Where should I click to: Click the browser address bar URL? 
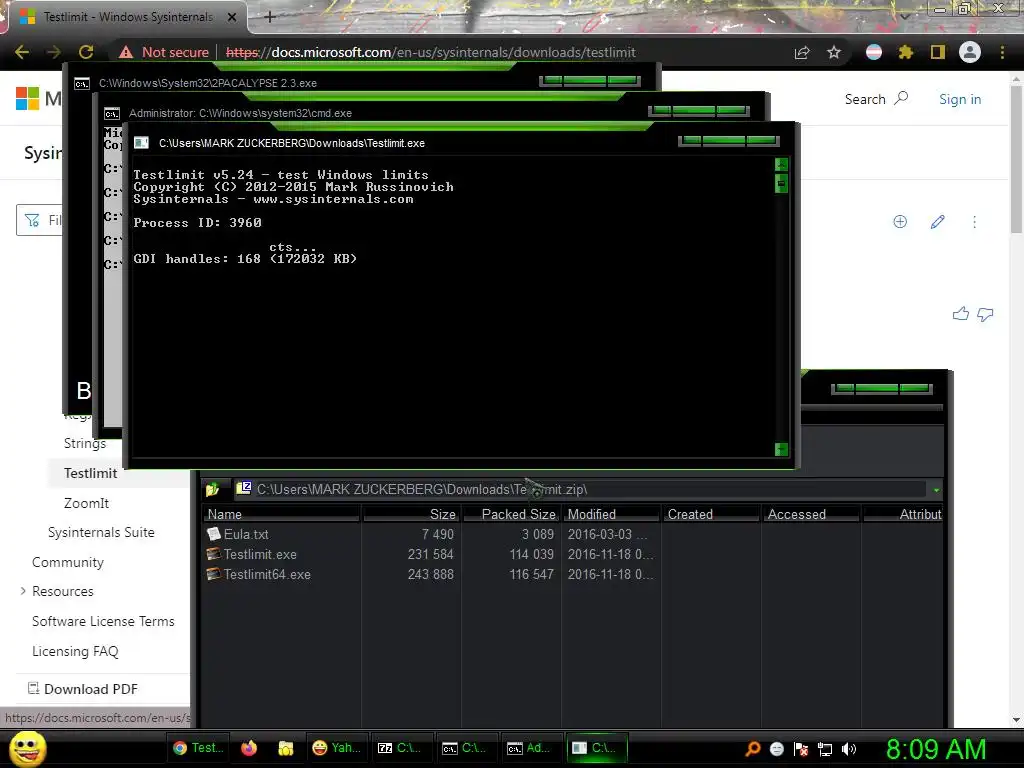coord(430,52)
